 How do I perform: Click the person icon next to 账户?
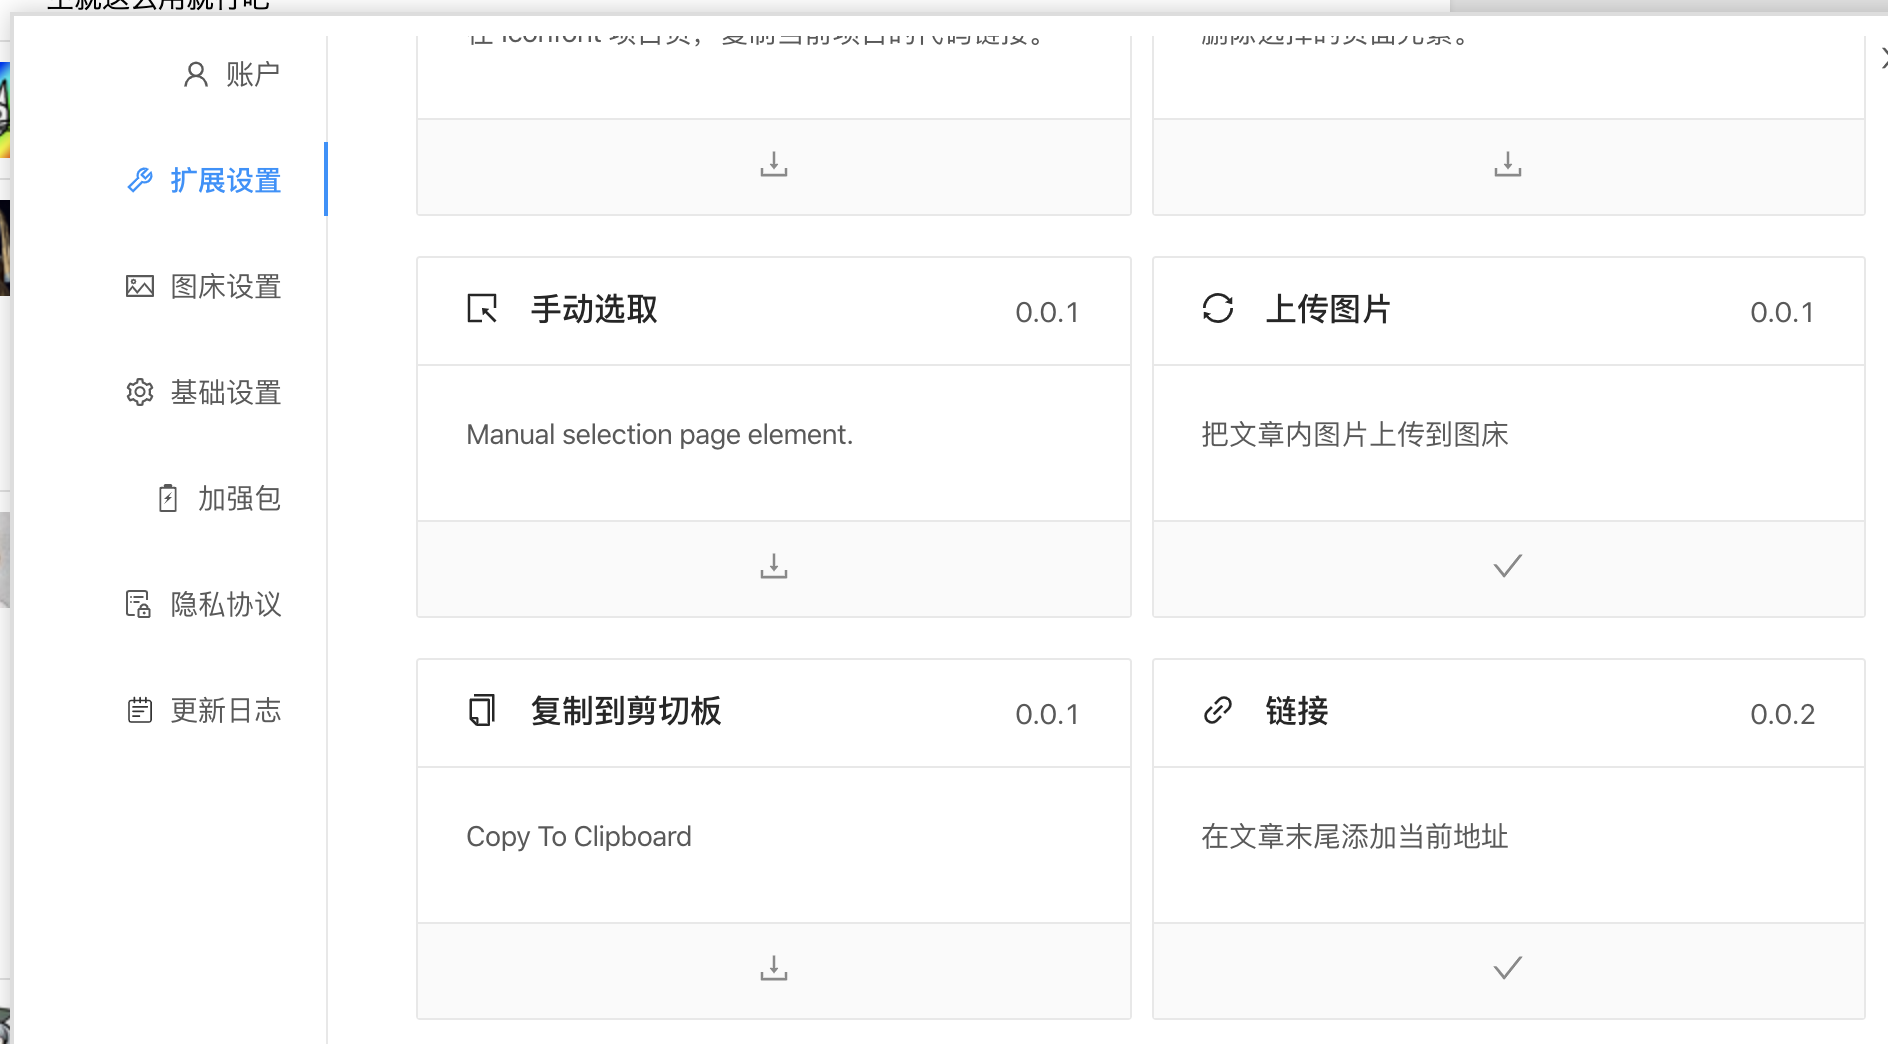(194, 73)
